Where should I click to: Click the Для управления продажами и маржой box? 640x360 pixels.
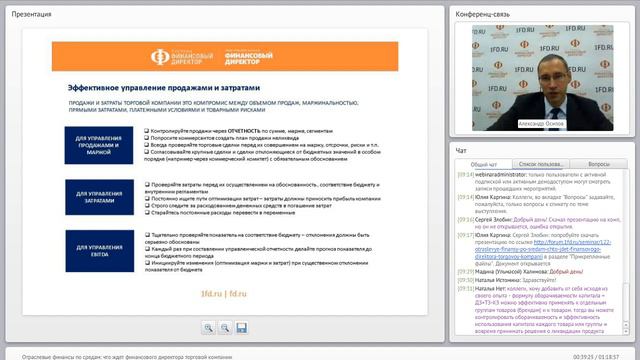click(99, 145)
